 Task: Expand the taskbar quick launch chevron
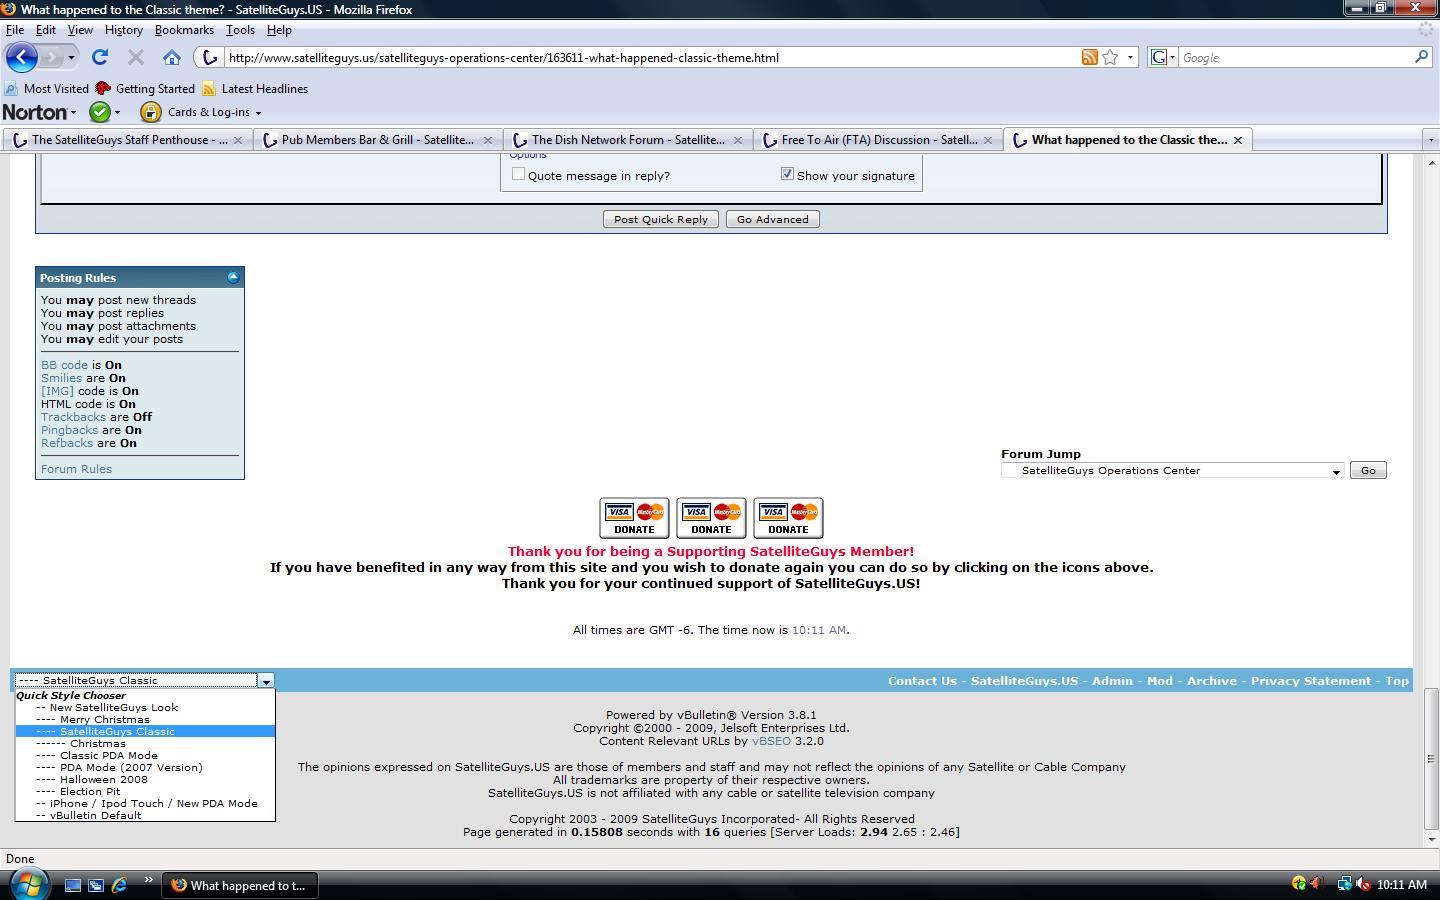coord(148,880)
